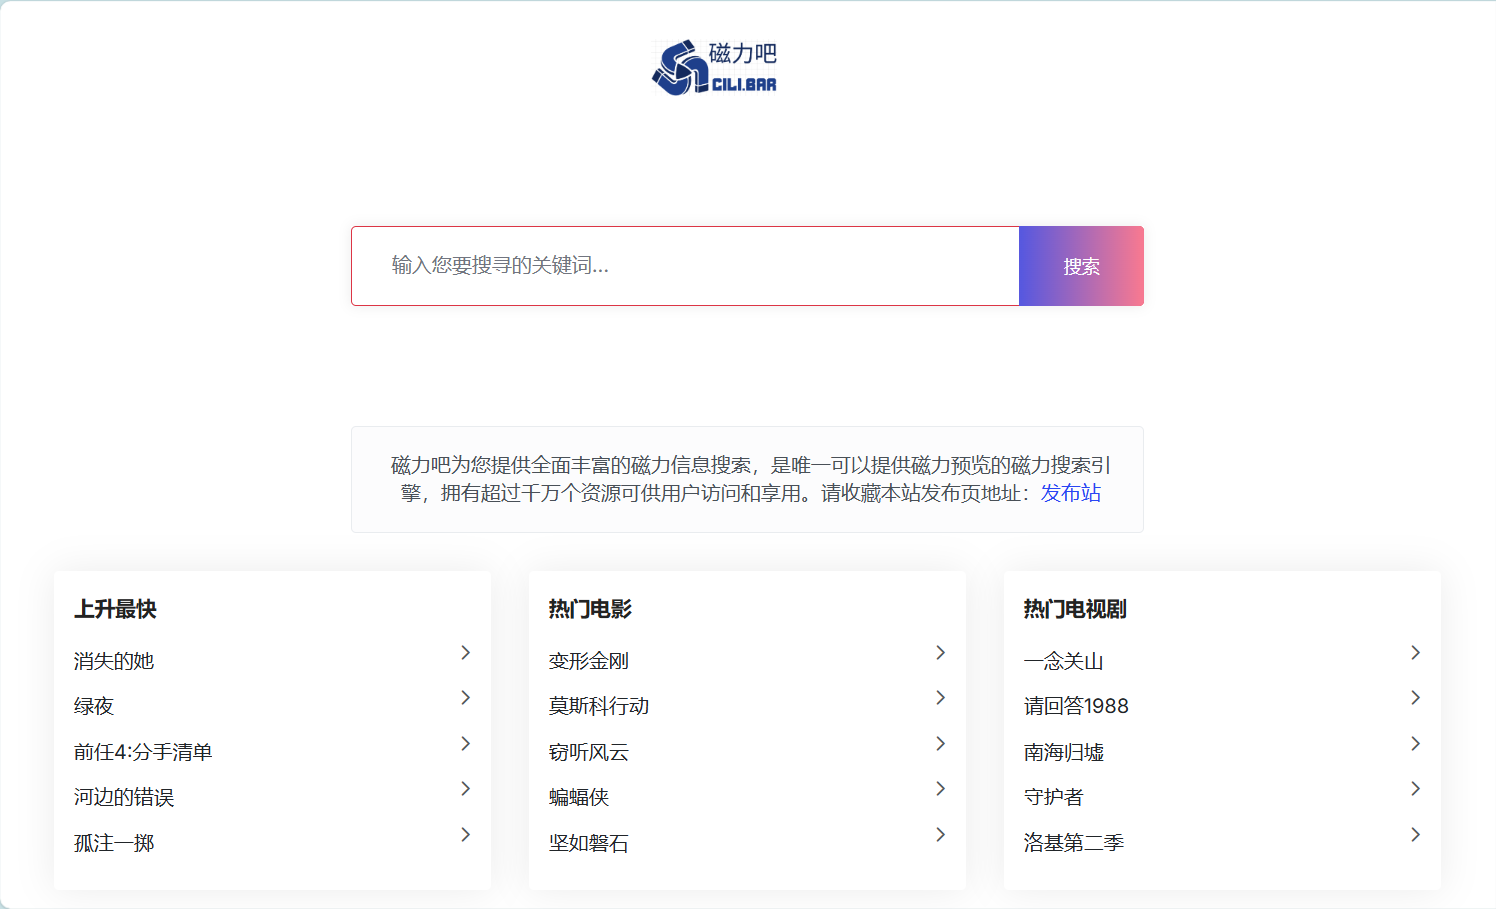Click the 热门电视剧 section heading

point(1075,609)
